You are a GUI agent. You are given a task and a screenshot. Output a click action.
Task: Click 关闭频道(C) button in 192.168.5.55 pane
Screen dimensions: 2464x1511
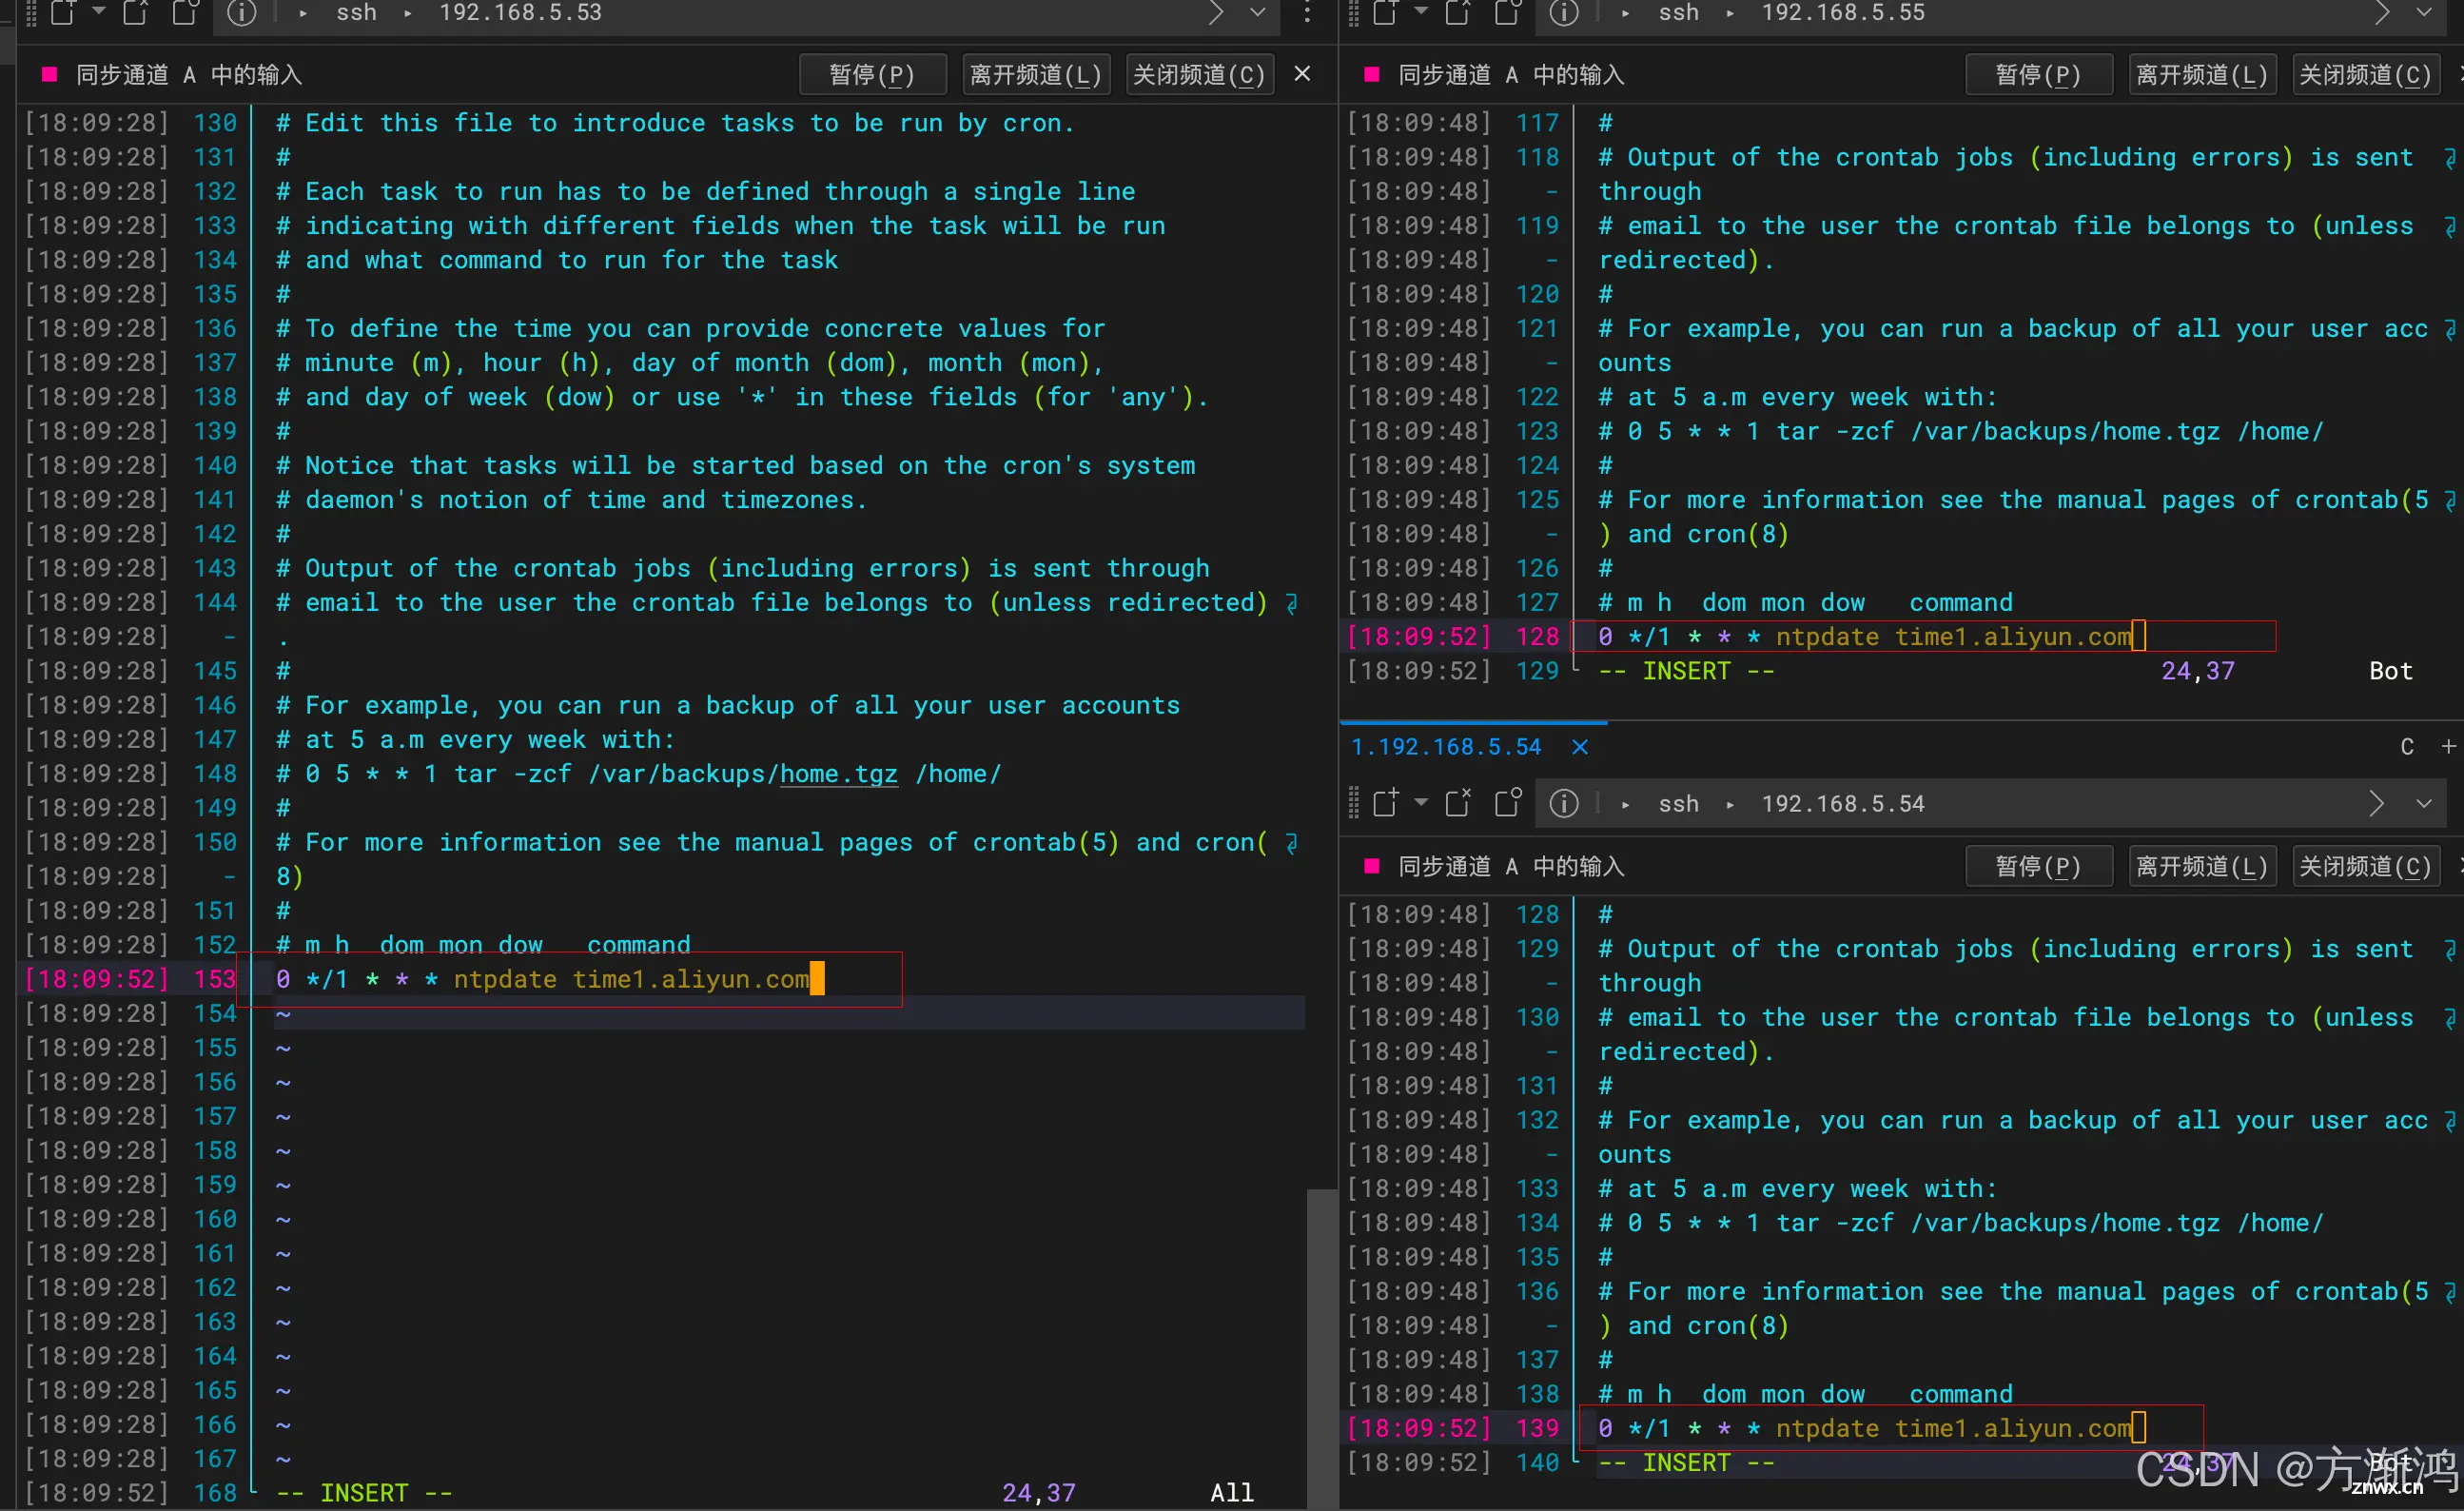pos(2365,75)
